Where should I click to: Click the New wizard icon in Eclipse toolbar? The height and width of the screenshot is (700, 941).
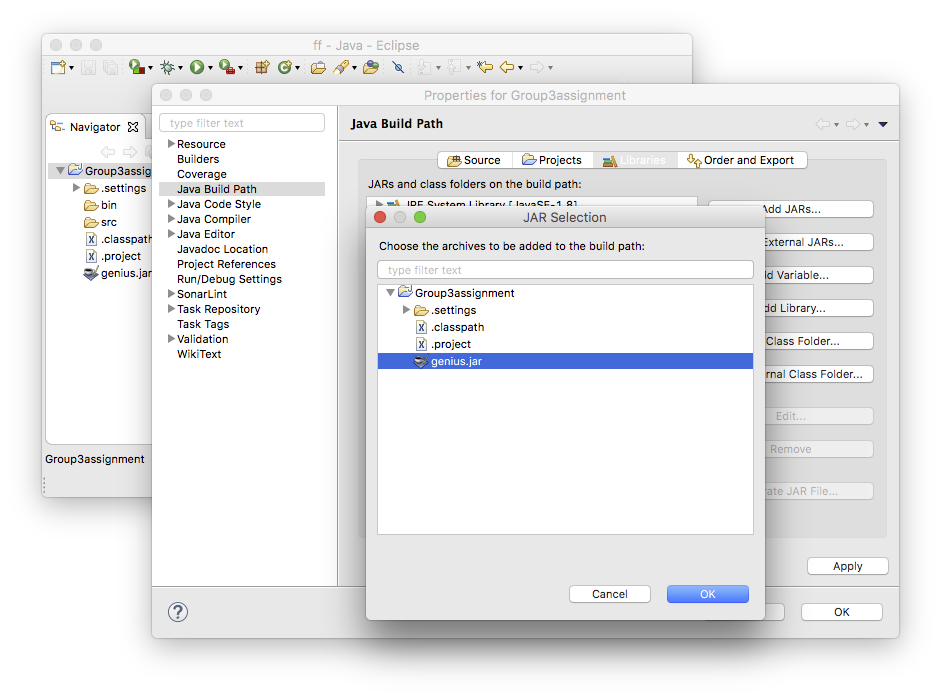[x=58, y=67]
